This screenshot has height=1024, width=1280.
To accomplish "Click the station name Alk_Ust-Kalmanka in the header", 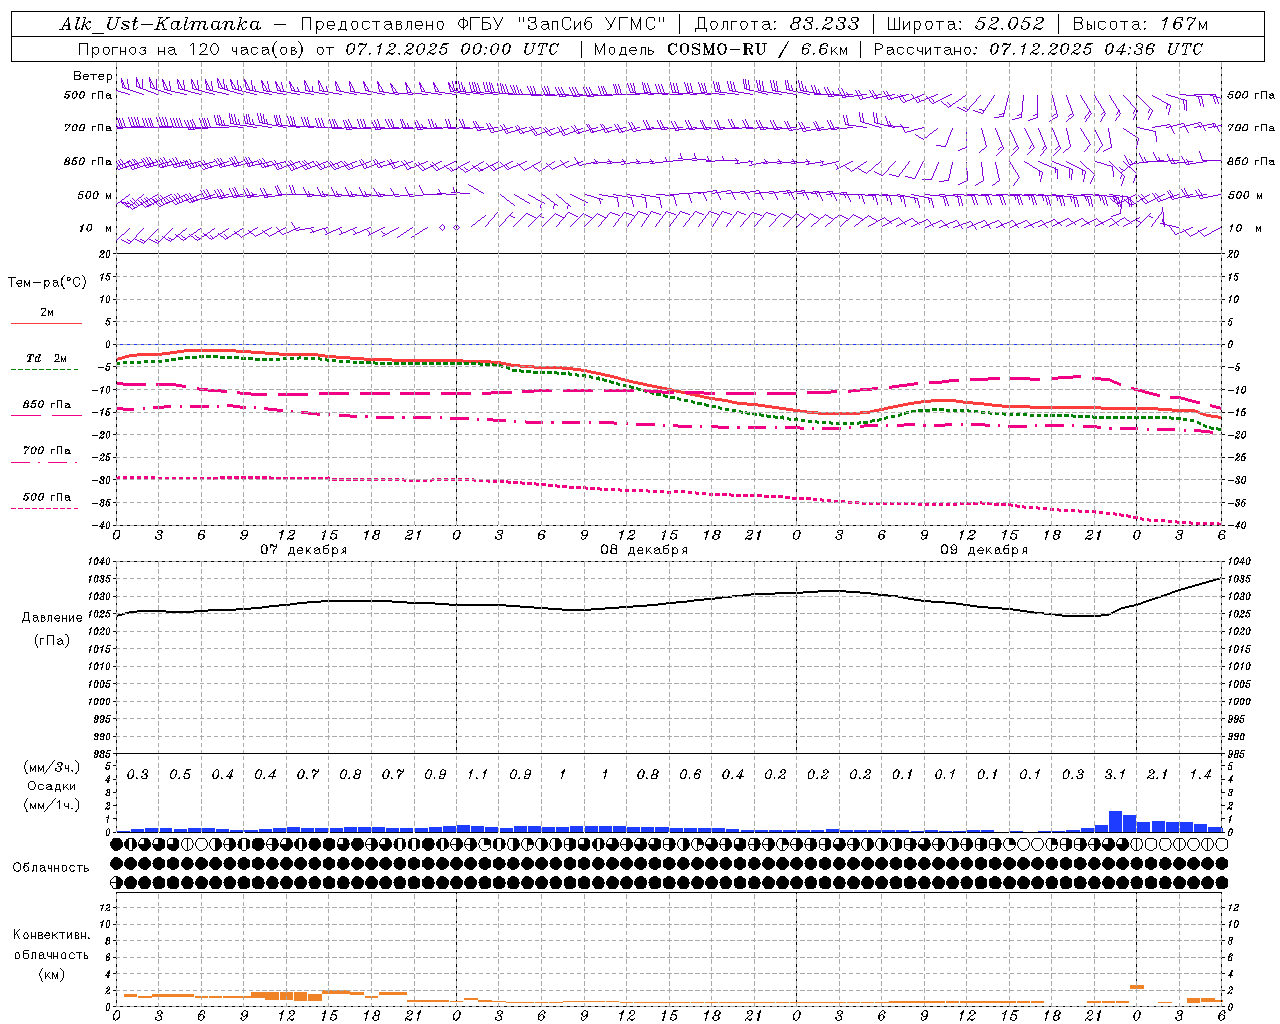I will click(x=160, y=24).
